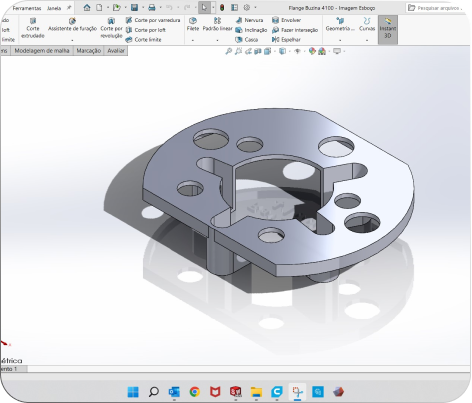Open the Options gear icon
The image size is (472, 403).
(x=247, y=7)
